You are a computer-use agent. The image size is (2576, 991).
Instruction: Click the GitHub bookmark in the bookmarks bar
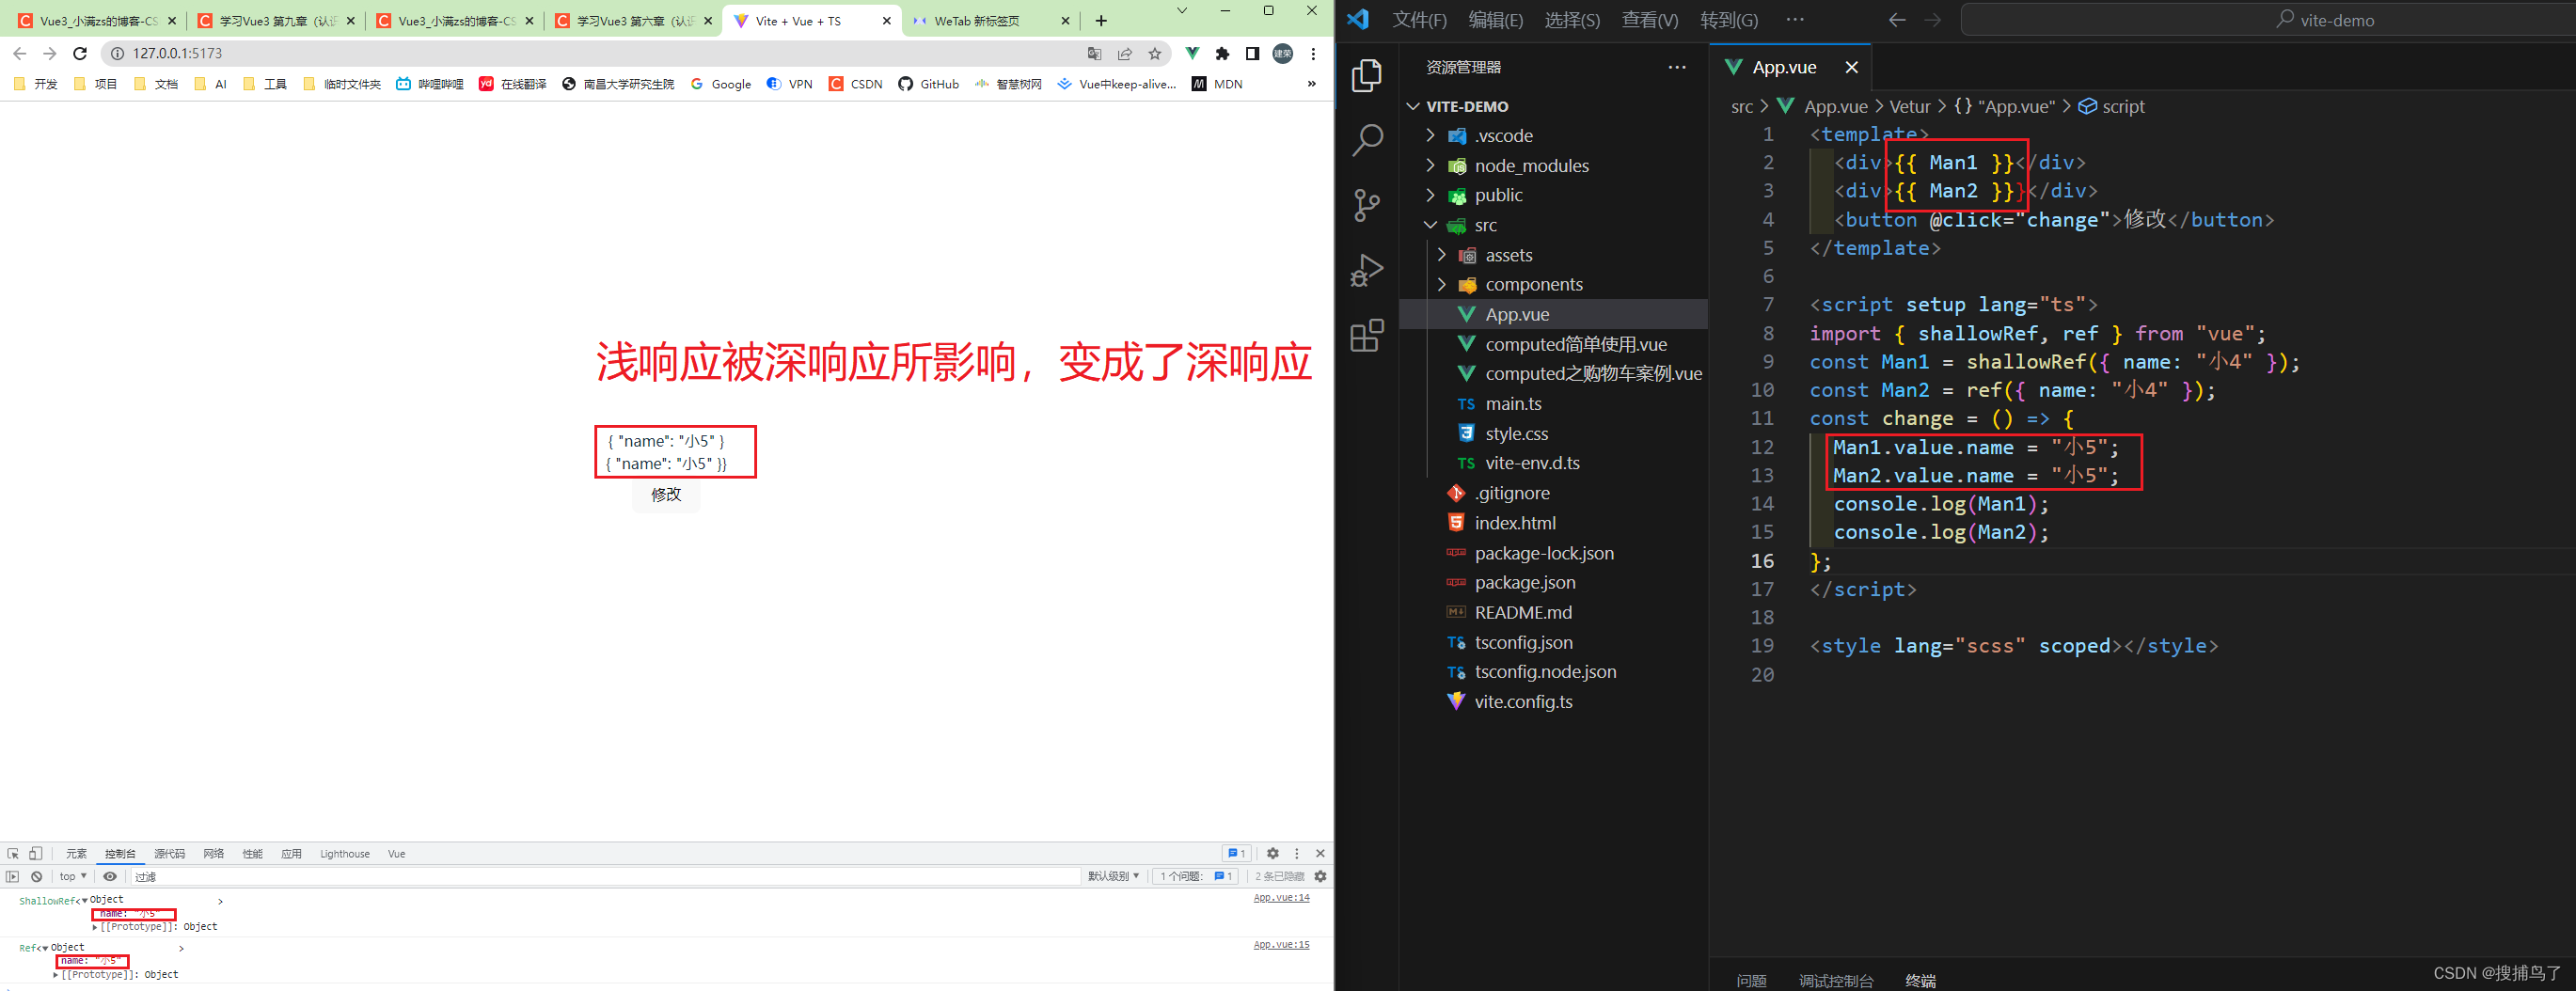click(928, 84)
